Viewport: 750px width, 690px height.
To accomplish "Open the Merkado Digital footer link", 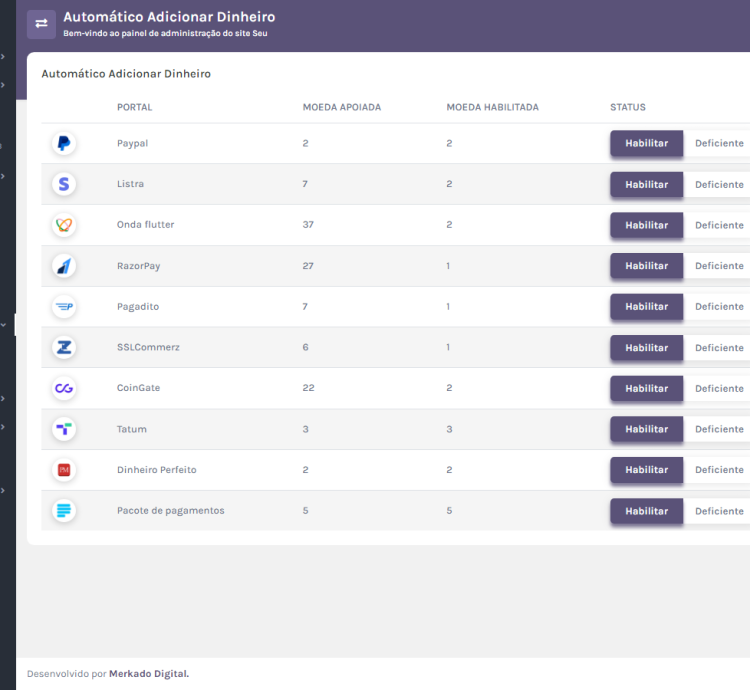I will point(149,674).
